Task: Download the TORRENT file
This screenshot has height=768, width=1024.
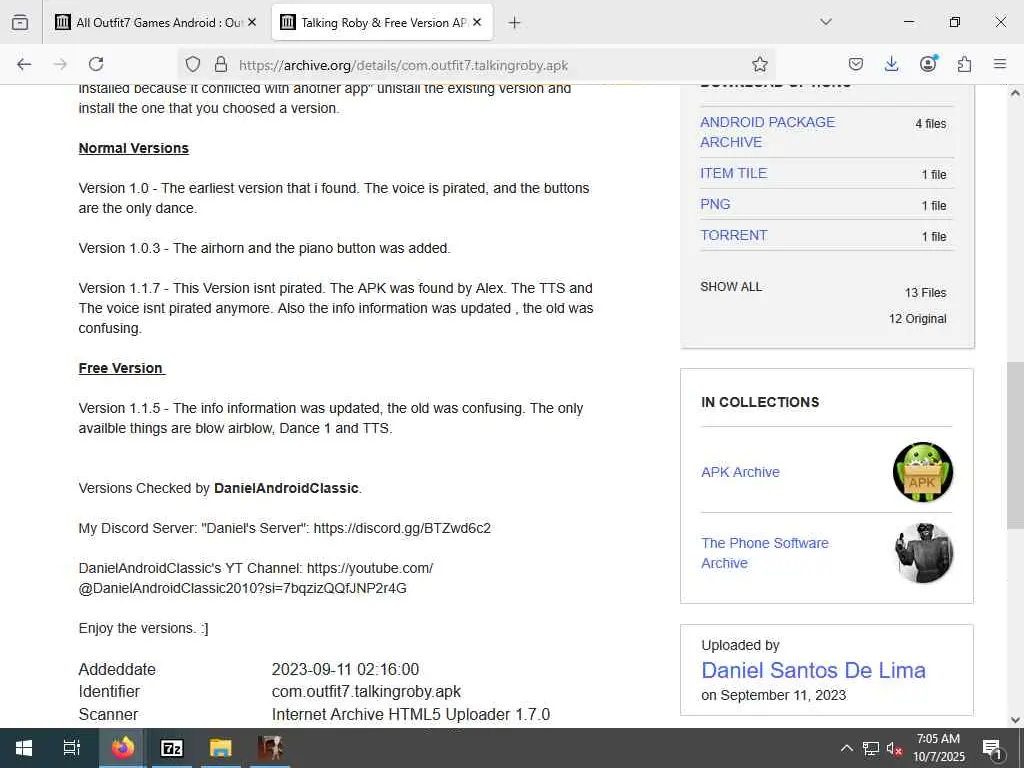Action: pos(733,235)
